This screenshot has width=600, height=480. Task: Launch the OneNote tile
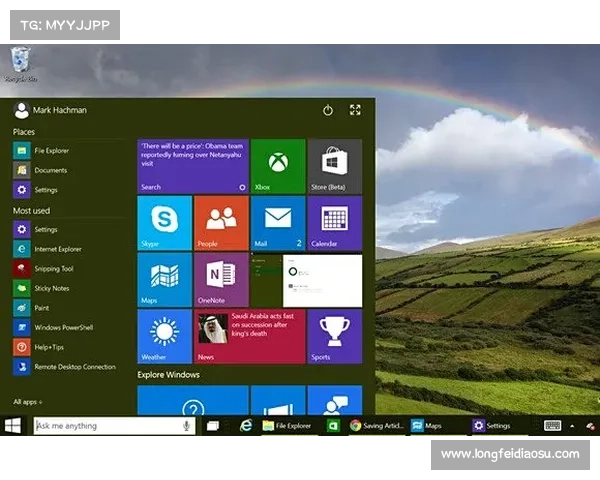(221, 280)
